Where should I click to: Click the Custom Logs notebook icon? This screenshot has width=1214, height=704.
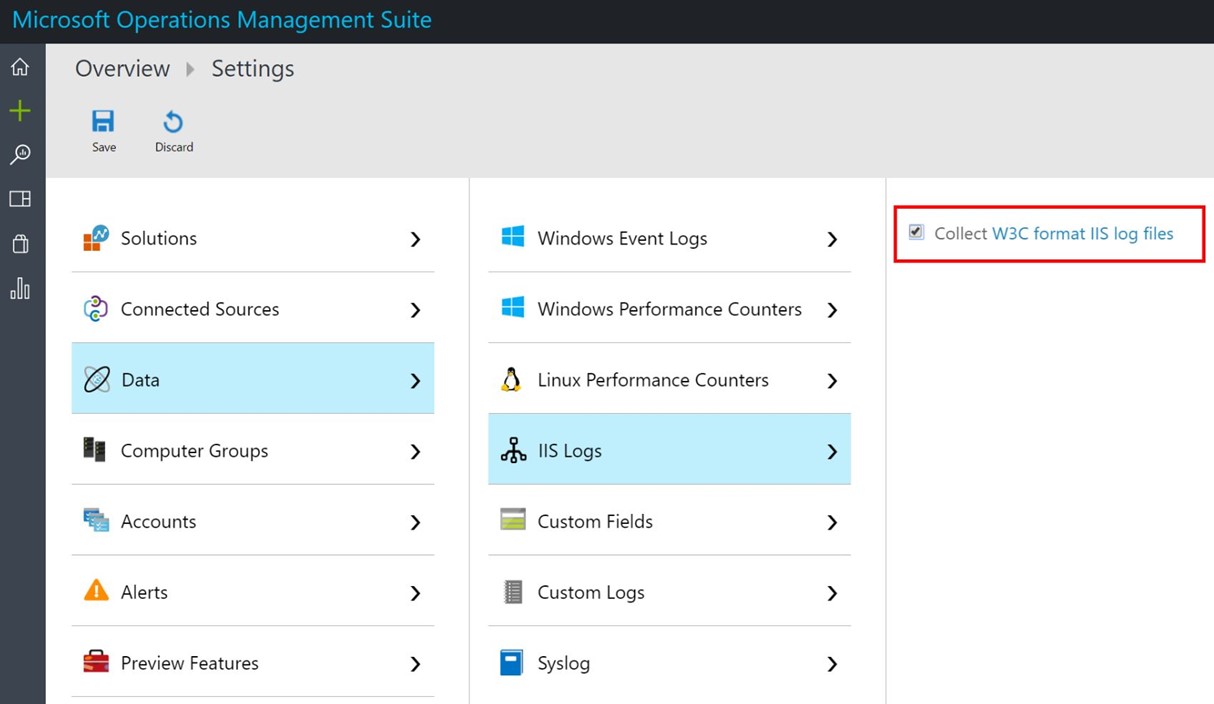[x=512, y=592]
